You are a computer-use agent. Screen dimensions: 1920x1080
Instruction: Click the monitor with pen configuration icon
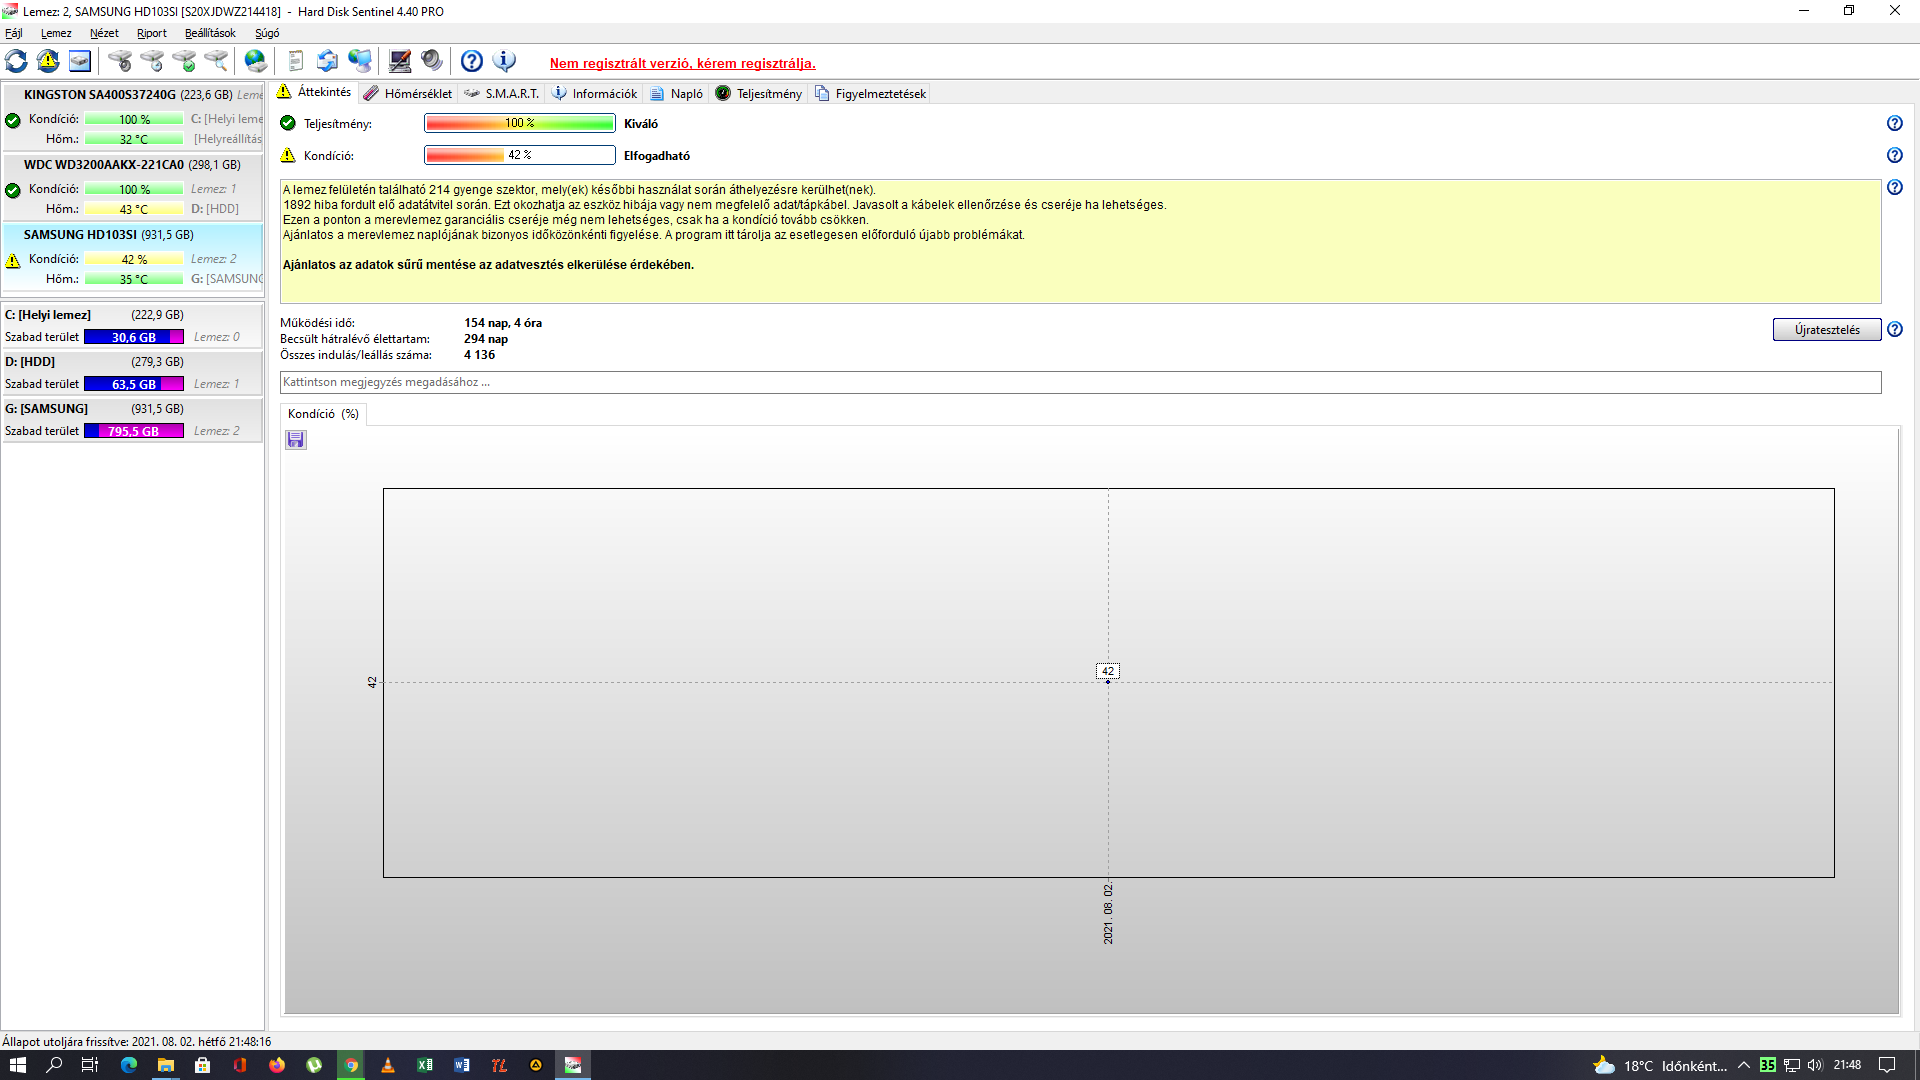(400, 62)
